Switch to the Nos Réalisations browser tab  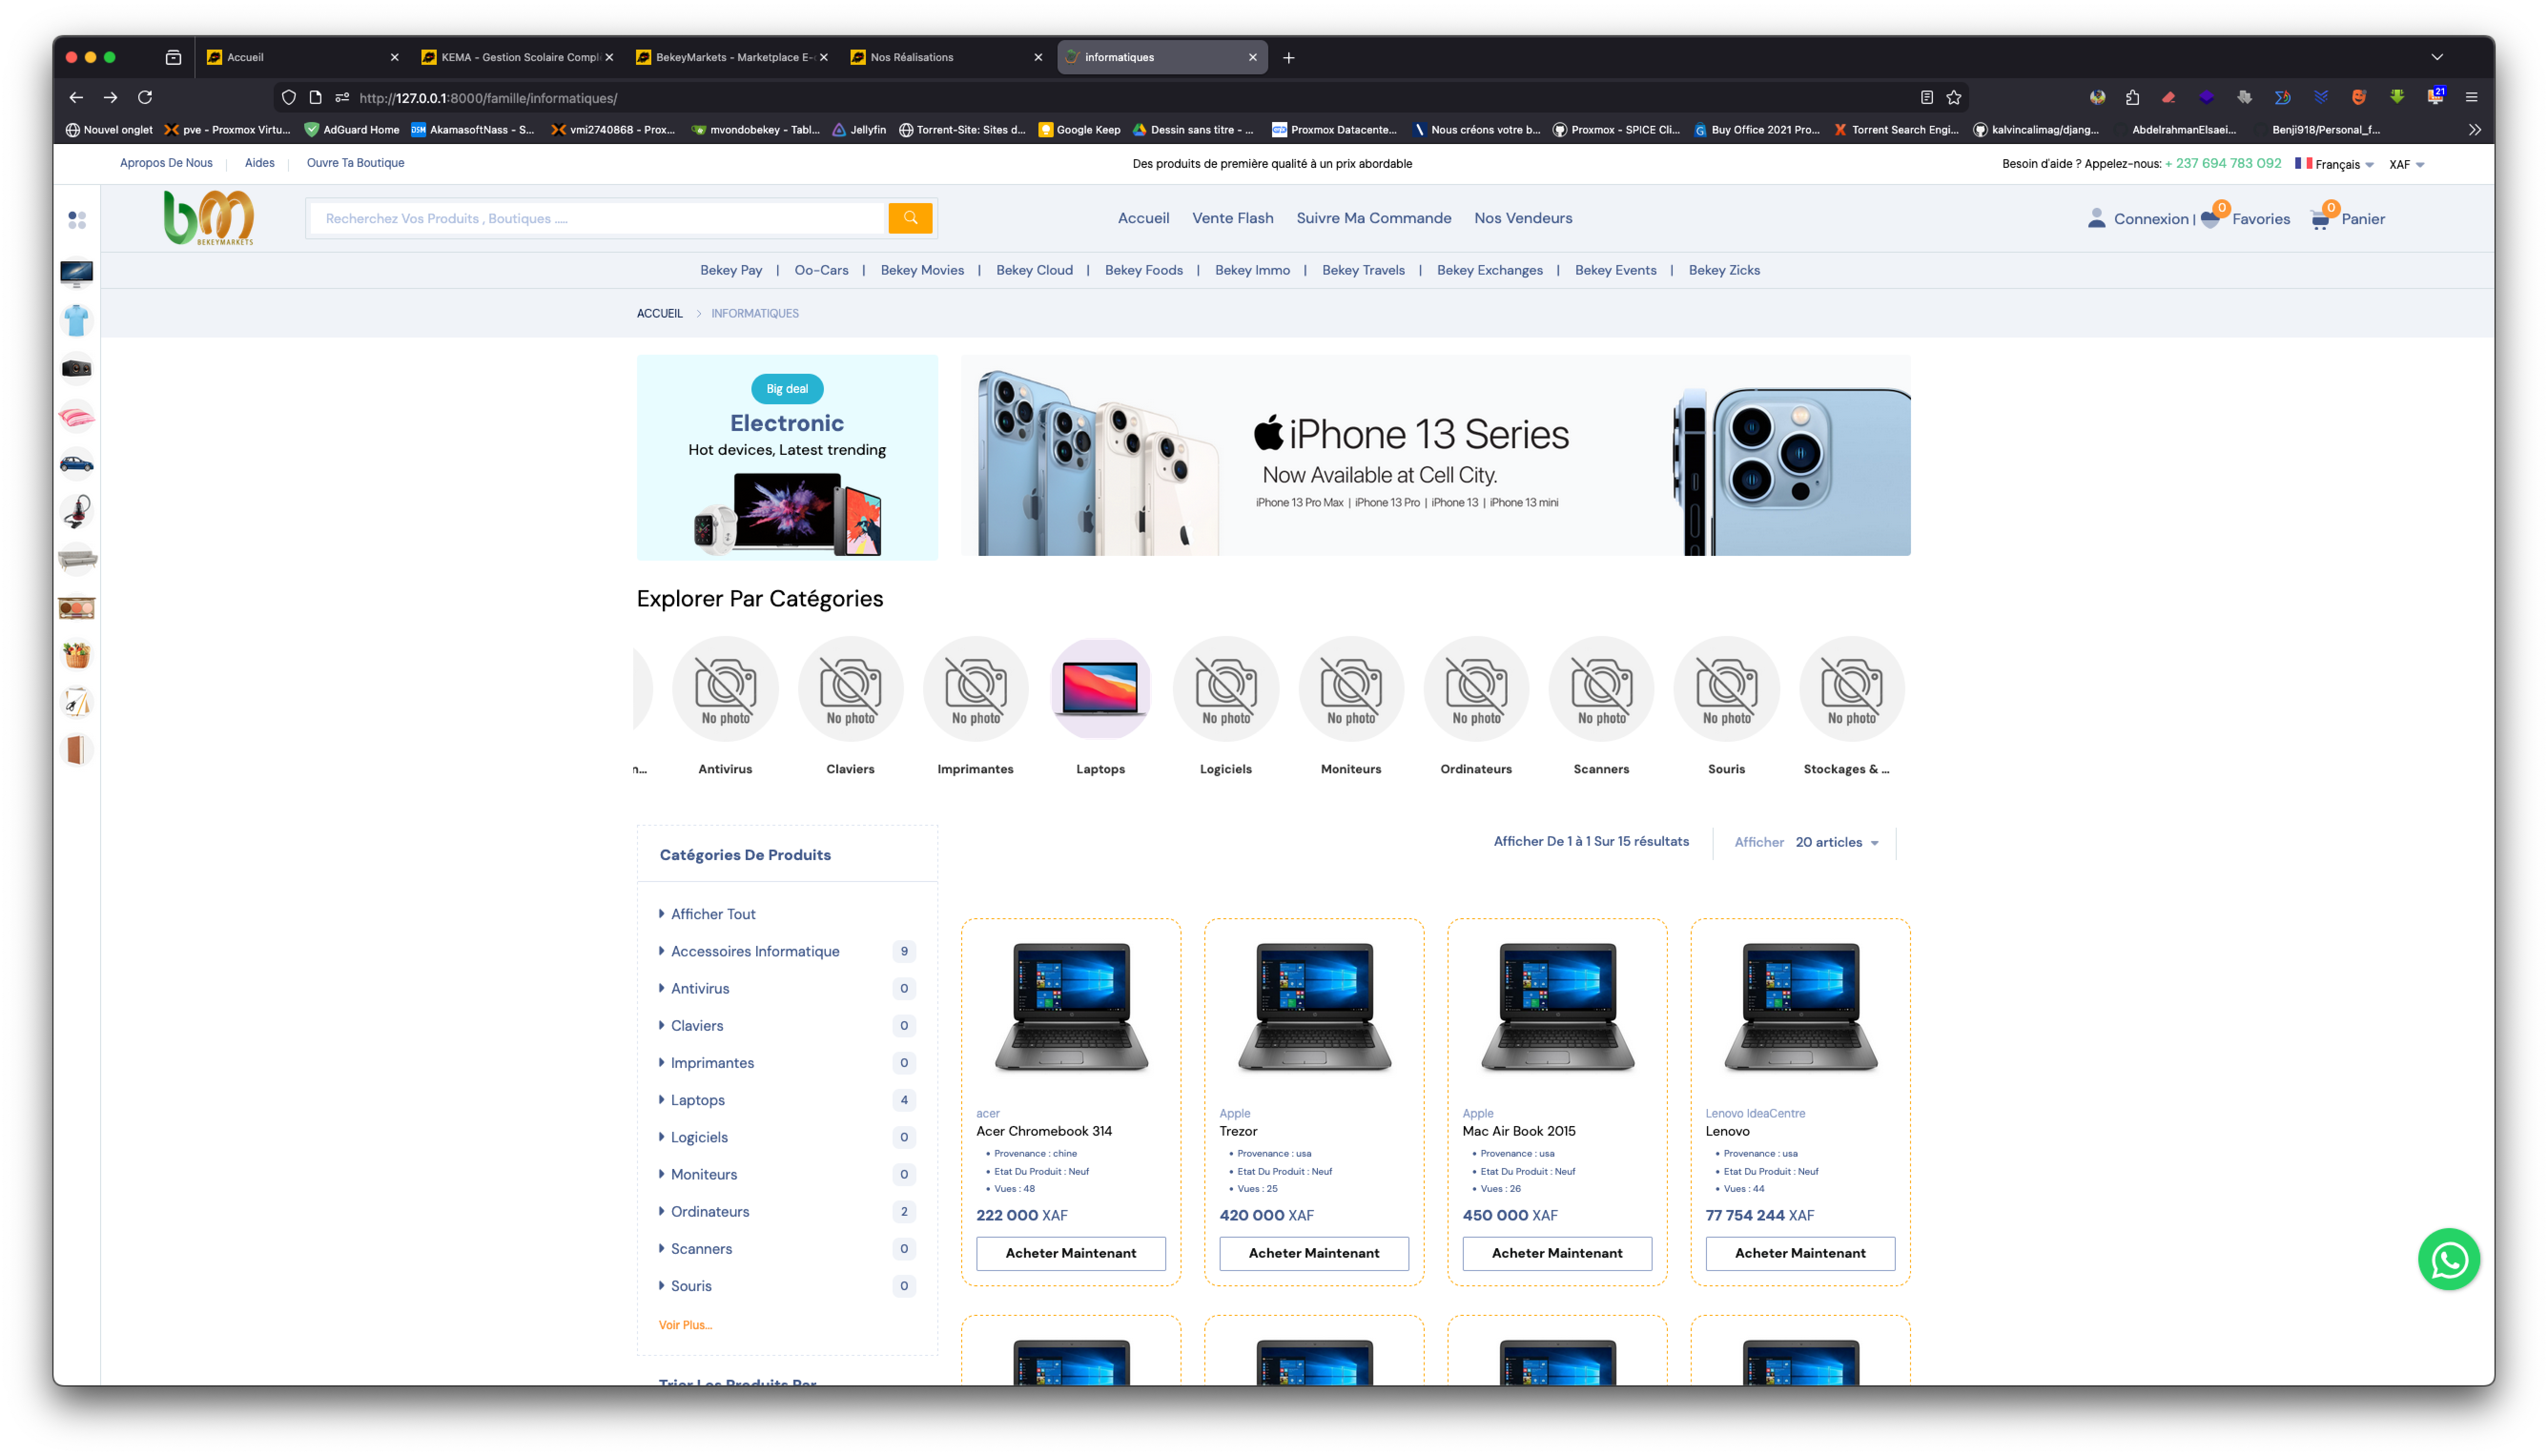point(911,57)
